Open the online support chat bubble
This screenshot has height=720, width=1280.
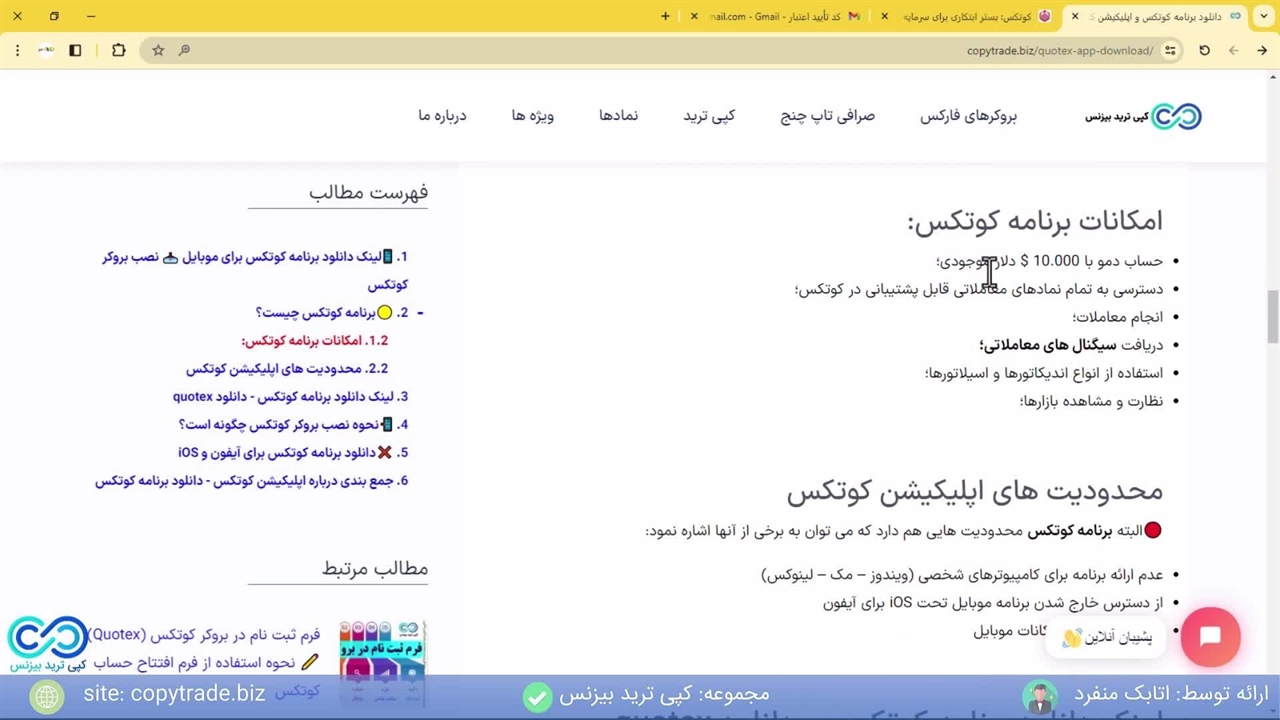click(x=1210, y=637)
